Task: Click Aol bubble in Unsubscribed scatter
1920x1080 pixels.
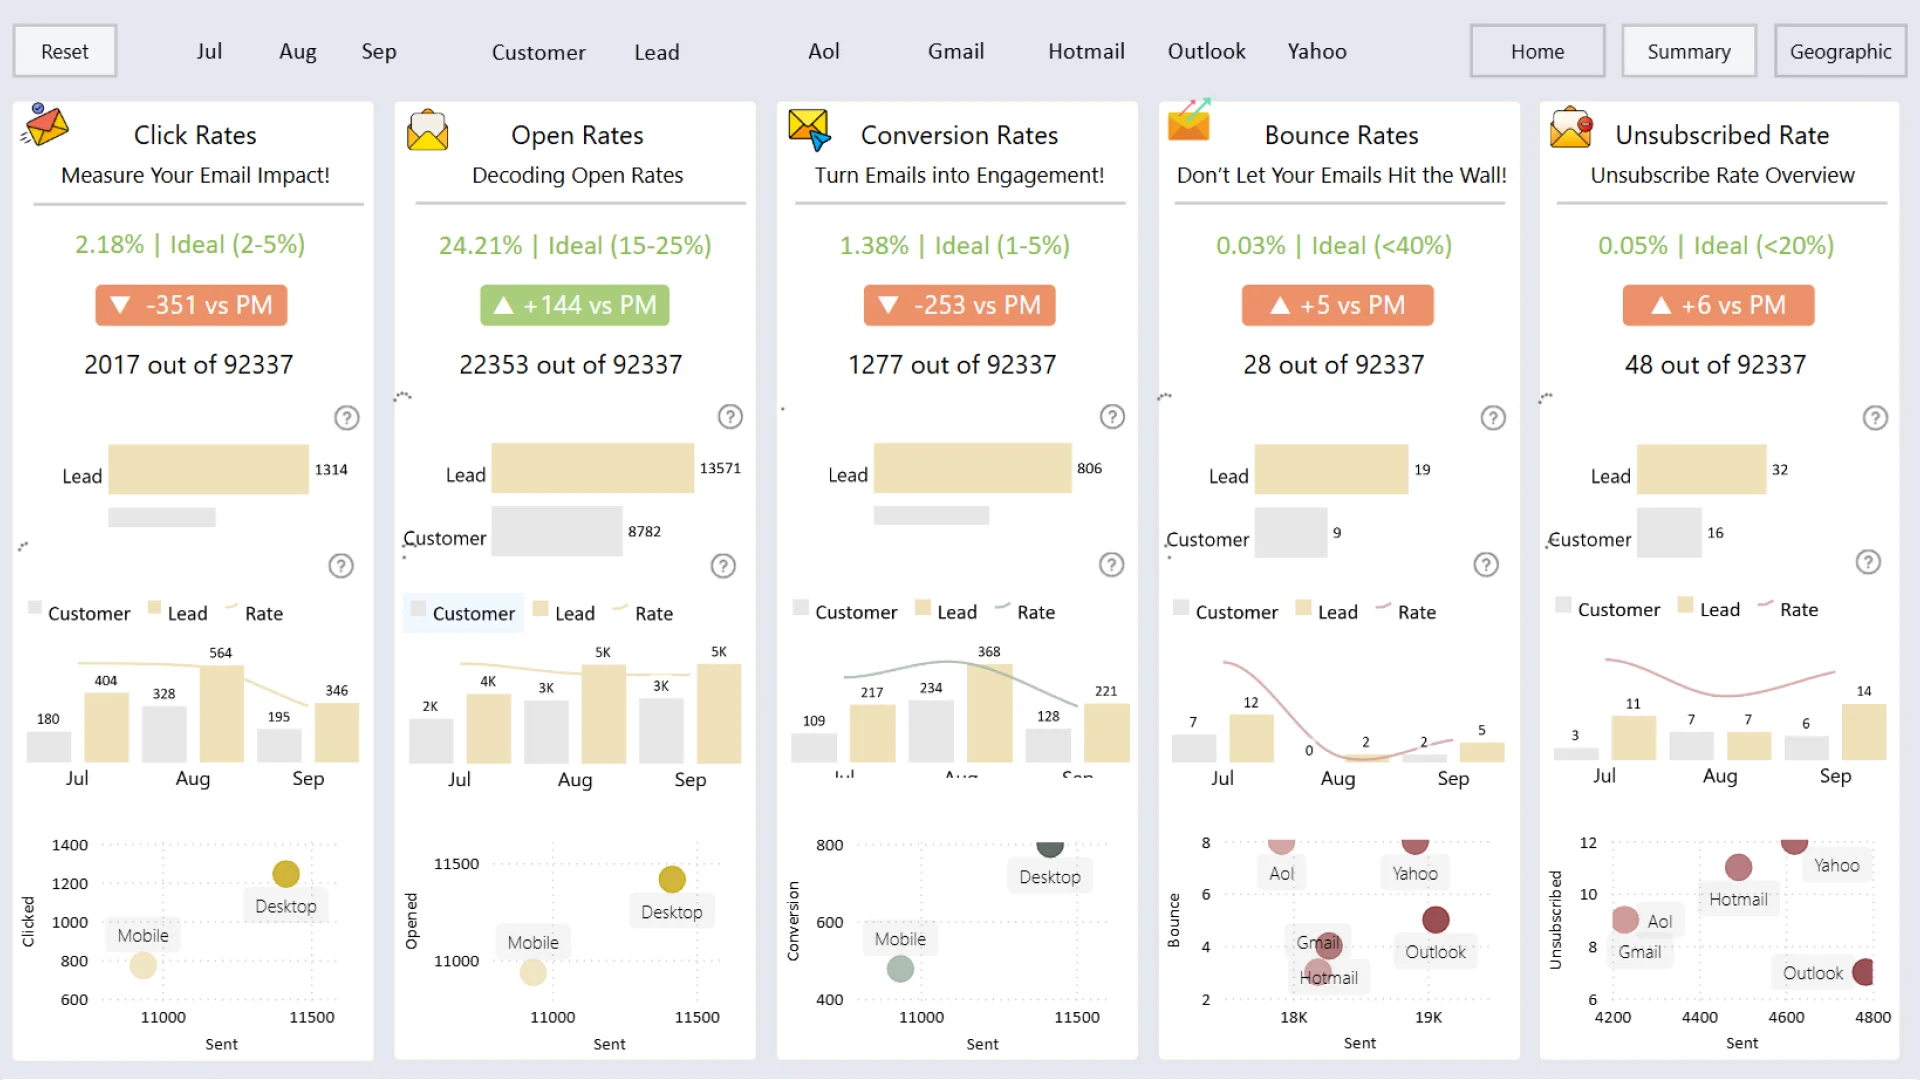Action: 1625,919
